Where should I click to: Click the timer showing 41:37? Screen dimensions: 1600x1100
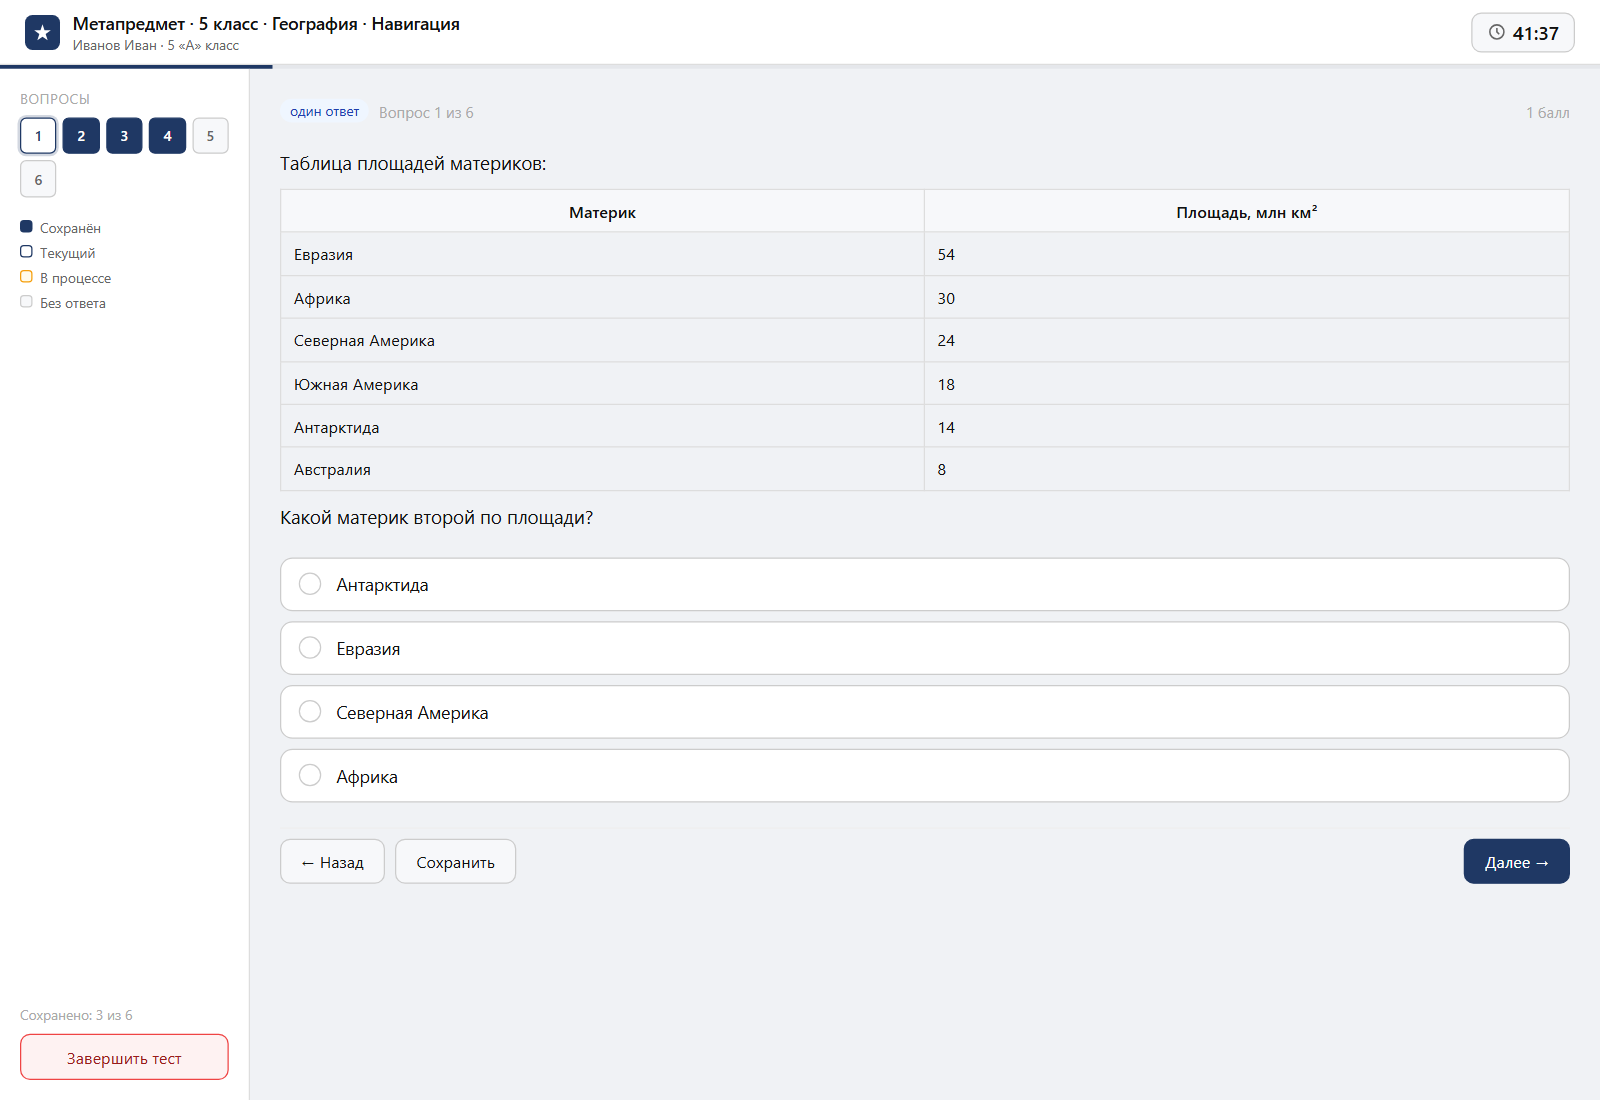[x=1522, y=33]
